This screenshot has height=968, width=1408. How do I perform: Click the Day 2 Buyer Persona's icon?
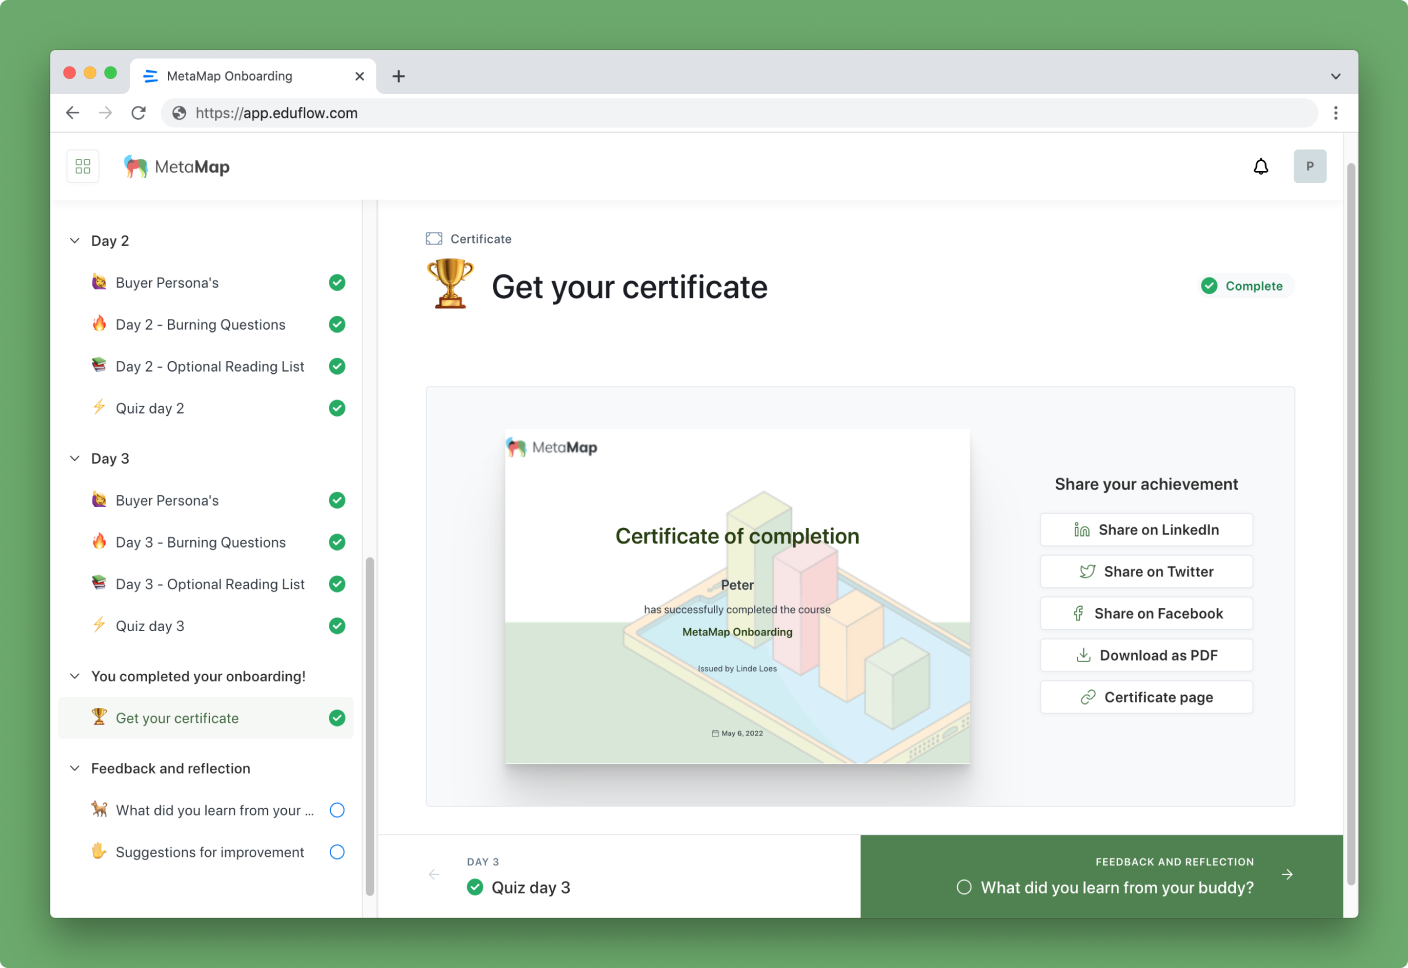tap(99, 282)
